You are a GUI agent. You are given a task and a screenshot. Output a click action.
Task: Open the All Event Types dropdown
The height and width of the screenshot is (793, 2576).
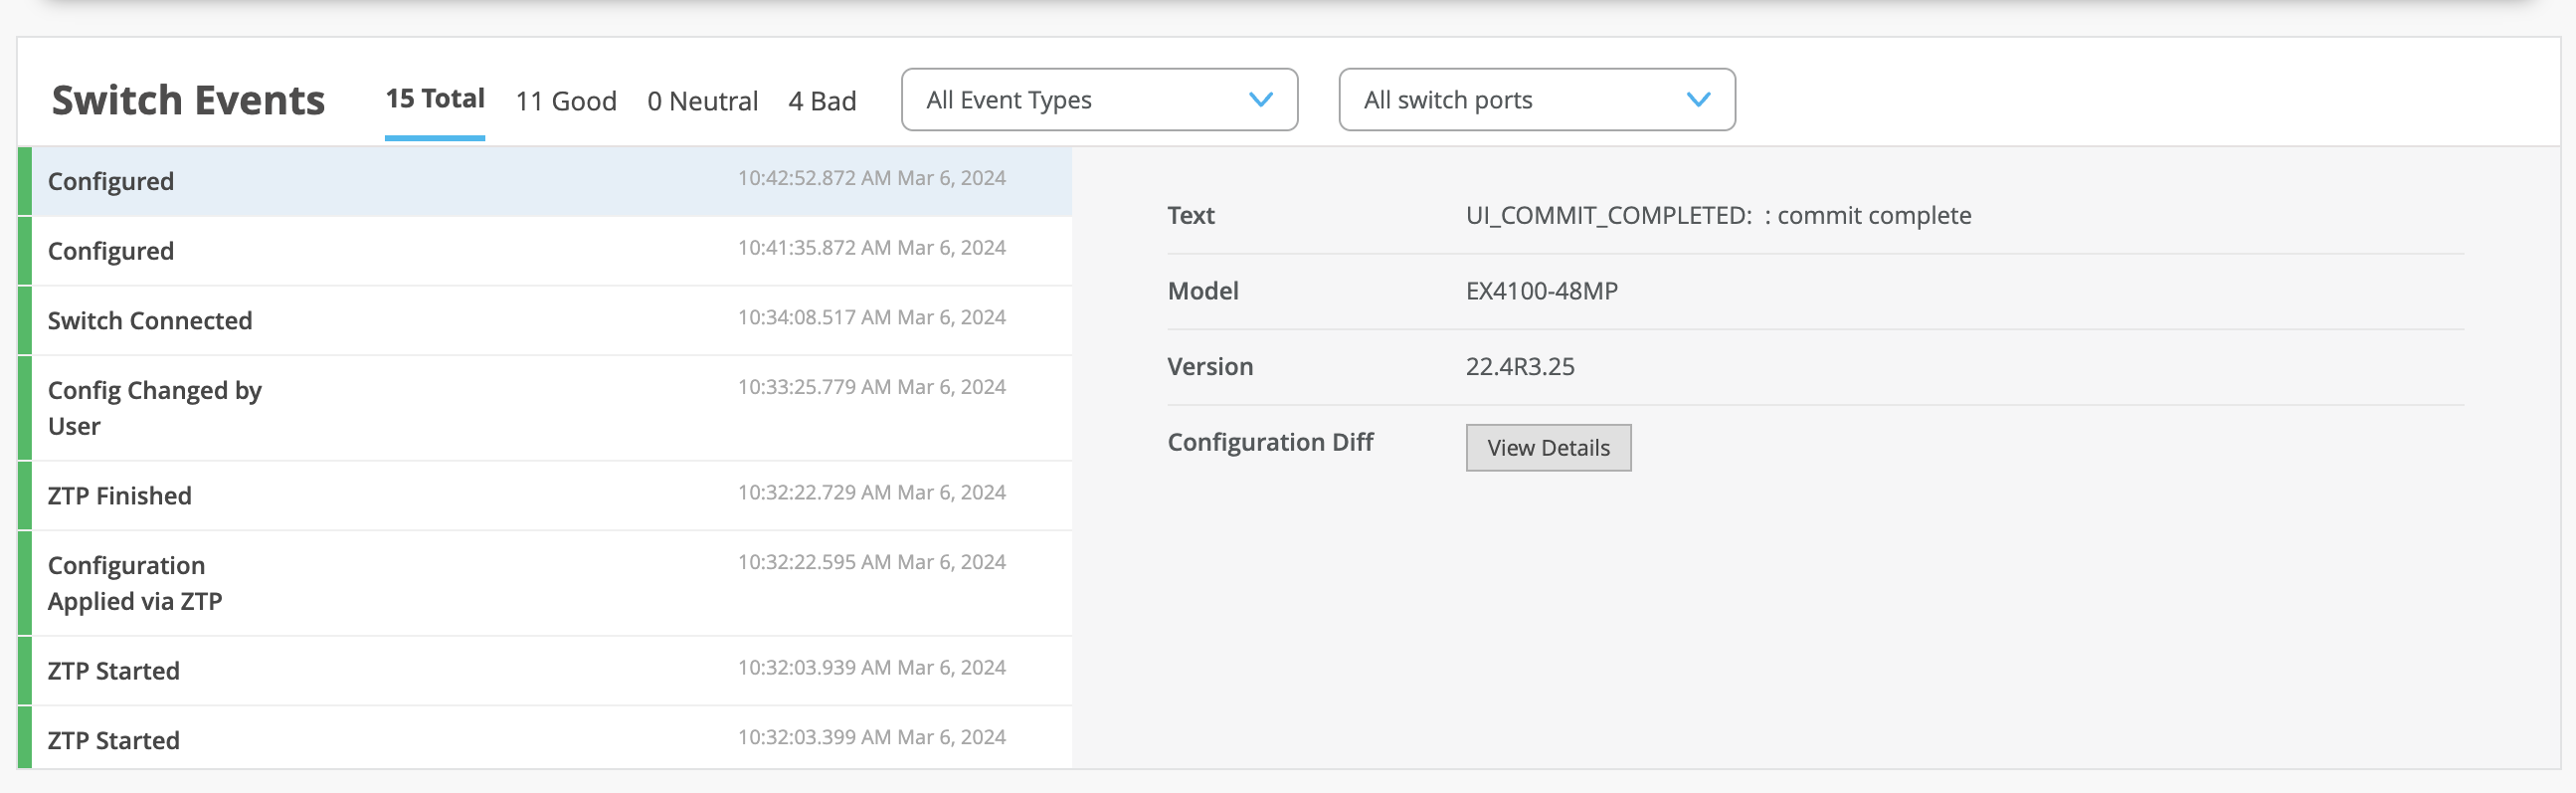(1098, 100)
